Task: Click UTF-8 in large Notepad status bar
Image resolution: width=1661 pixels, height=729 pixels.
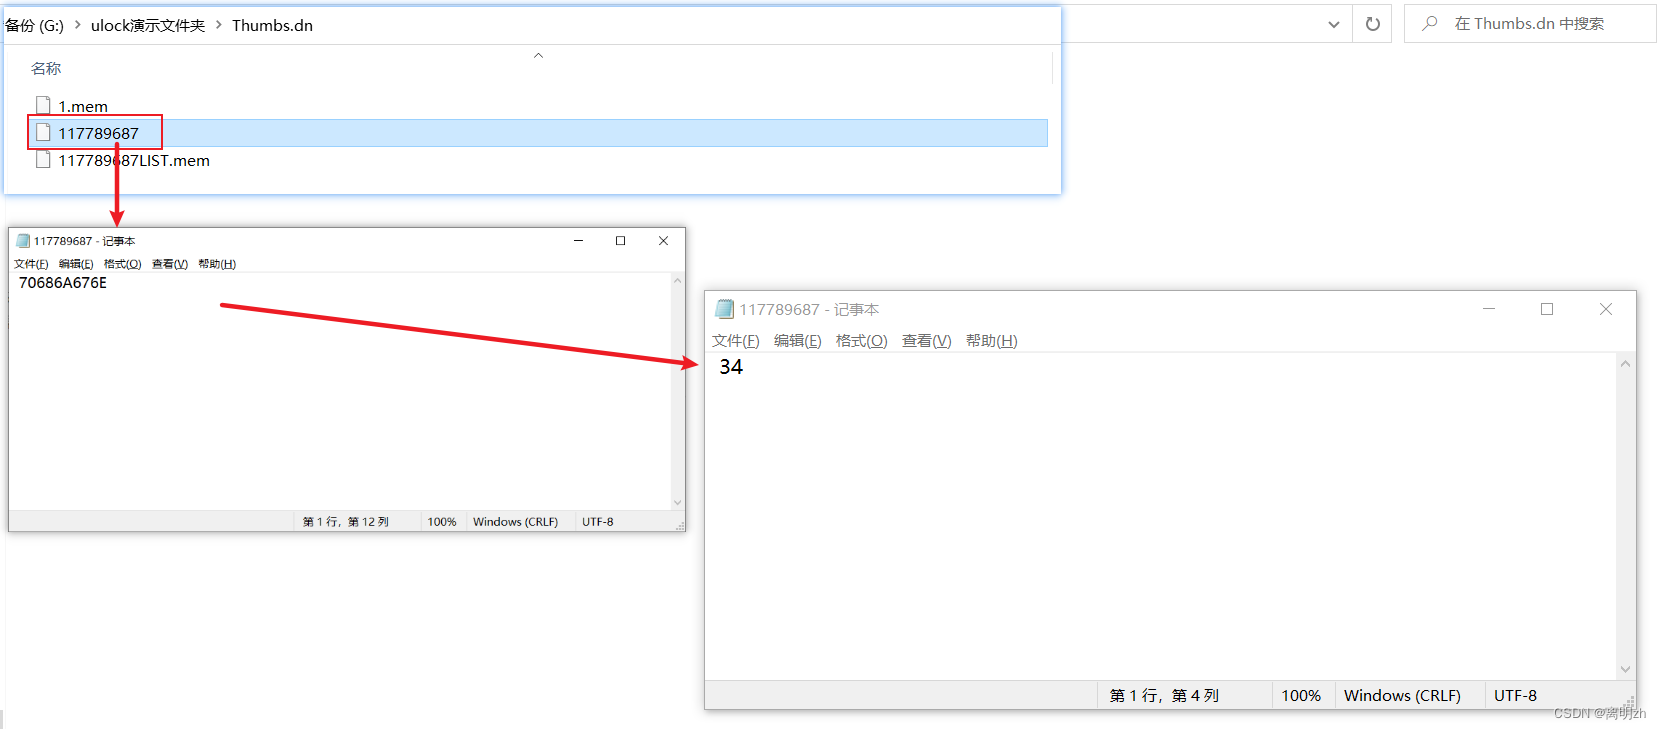Action: click(x=1515, y=695)
